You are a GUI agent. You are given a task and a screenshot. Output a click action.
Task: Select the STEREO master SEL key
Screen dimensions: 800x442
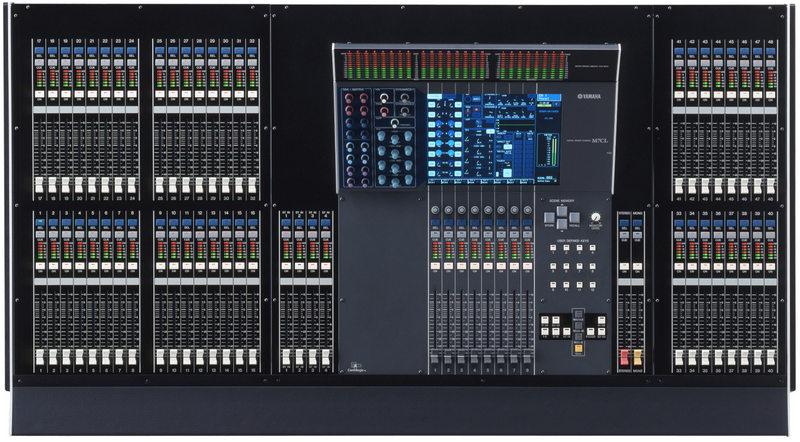tap(624, 224)
